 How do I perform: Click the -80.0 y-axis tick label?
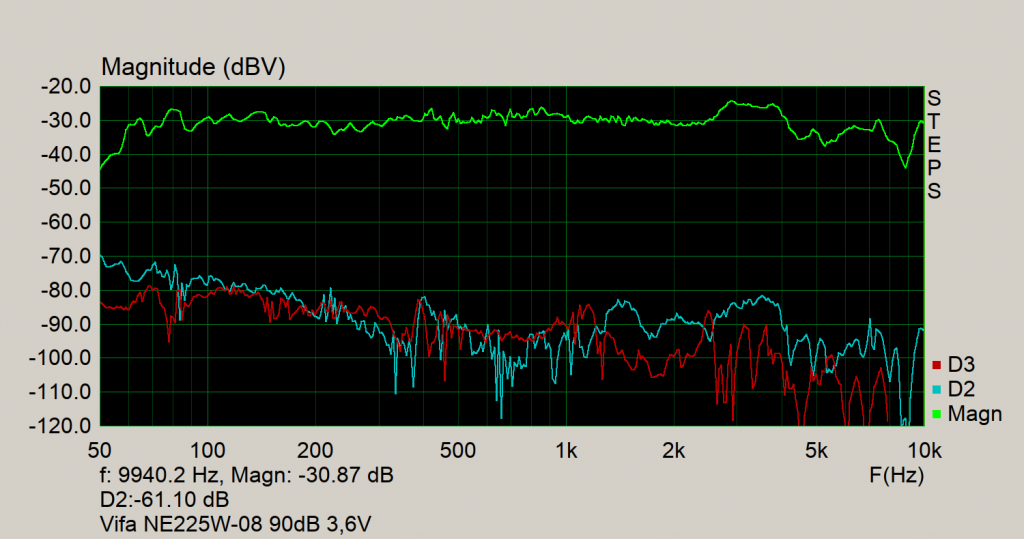(66, 290)
